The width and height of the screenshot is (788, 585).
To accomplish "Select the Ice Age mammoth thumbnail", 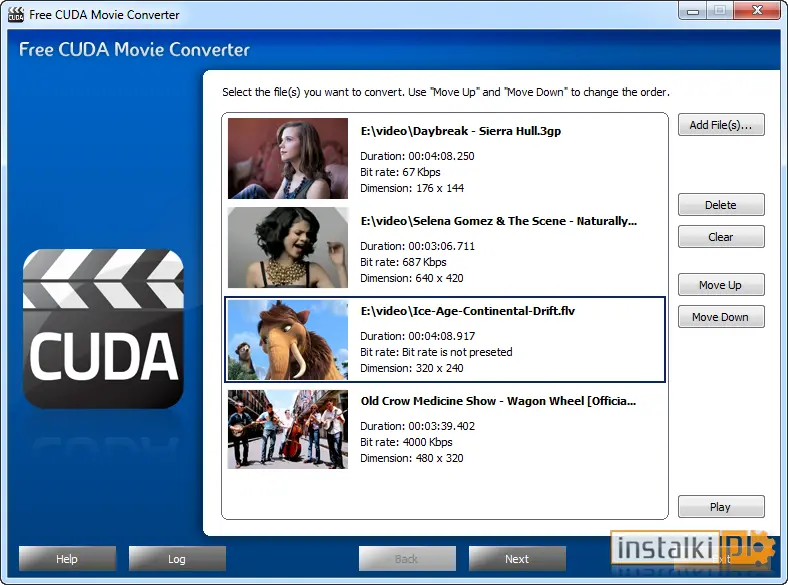I will click(287, 340).
